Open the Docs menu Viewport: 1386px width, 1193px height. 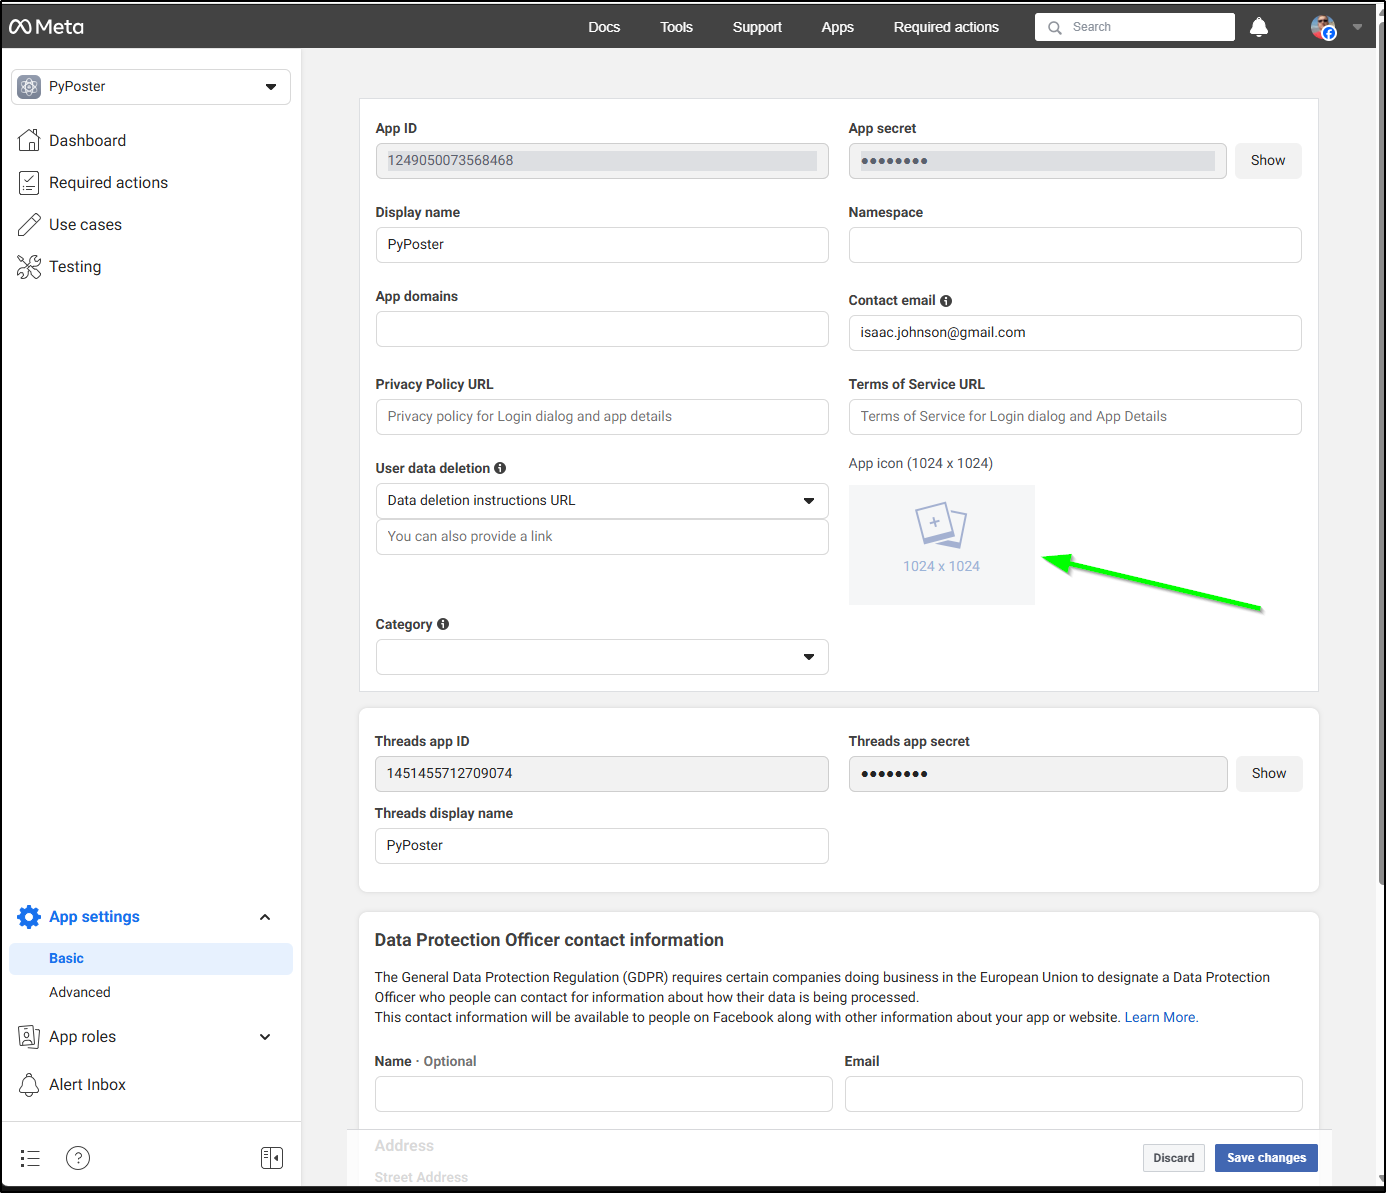coord(604,27)
